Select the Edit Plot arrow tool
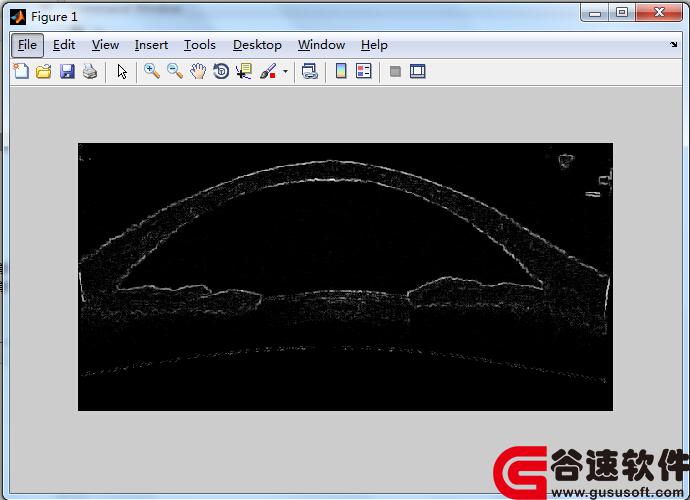 coord(122,71)
